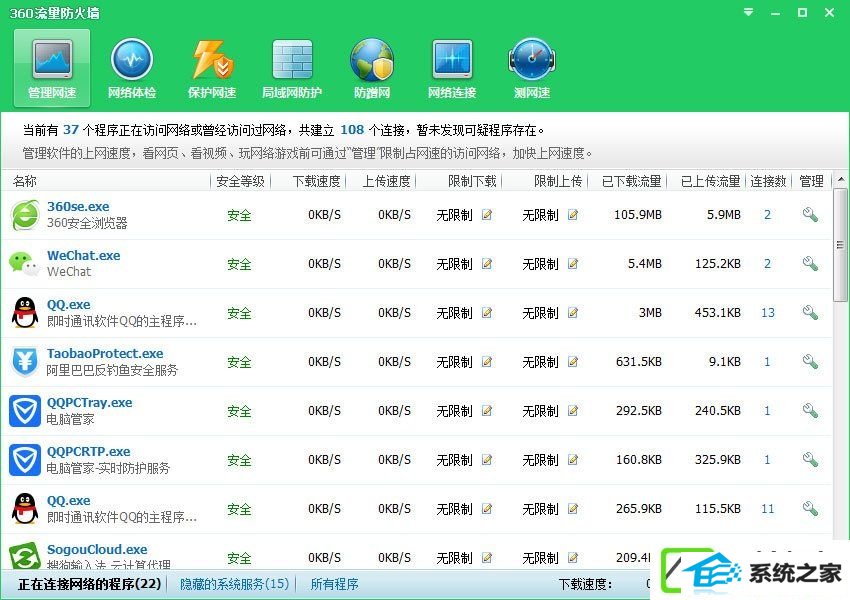The height and width of the screenshot is (600, 850).
Task: Open manage wrench for 360se.exe
Action: point(810,215)
